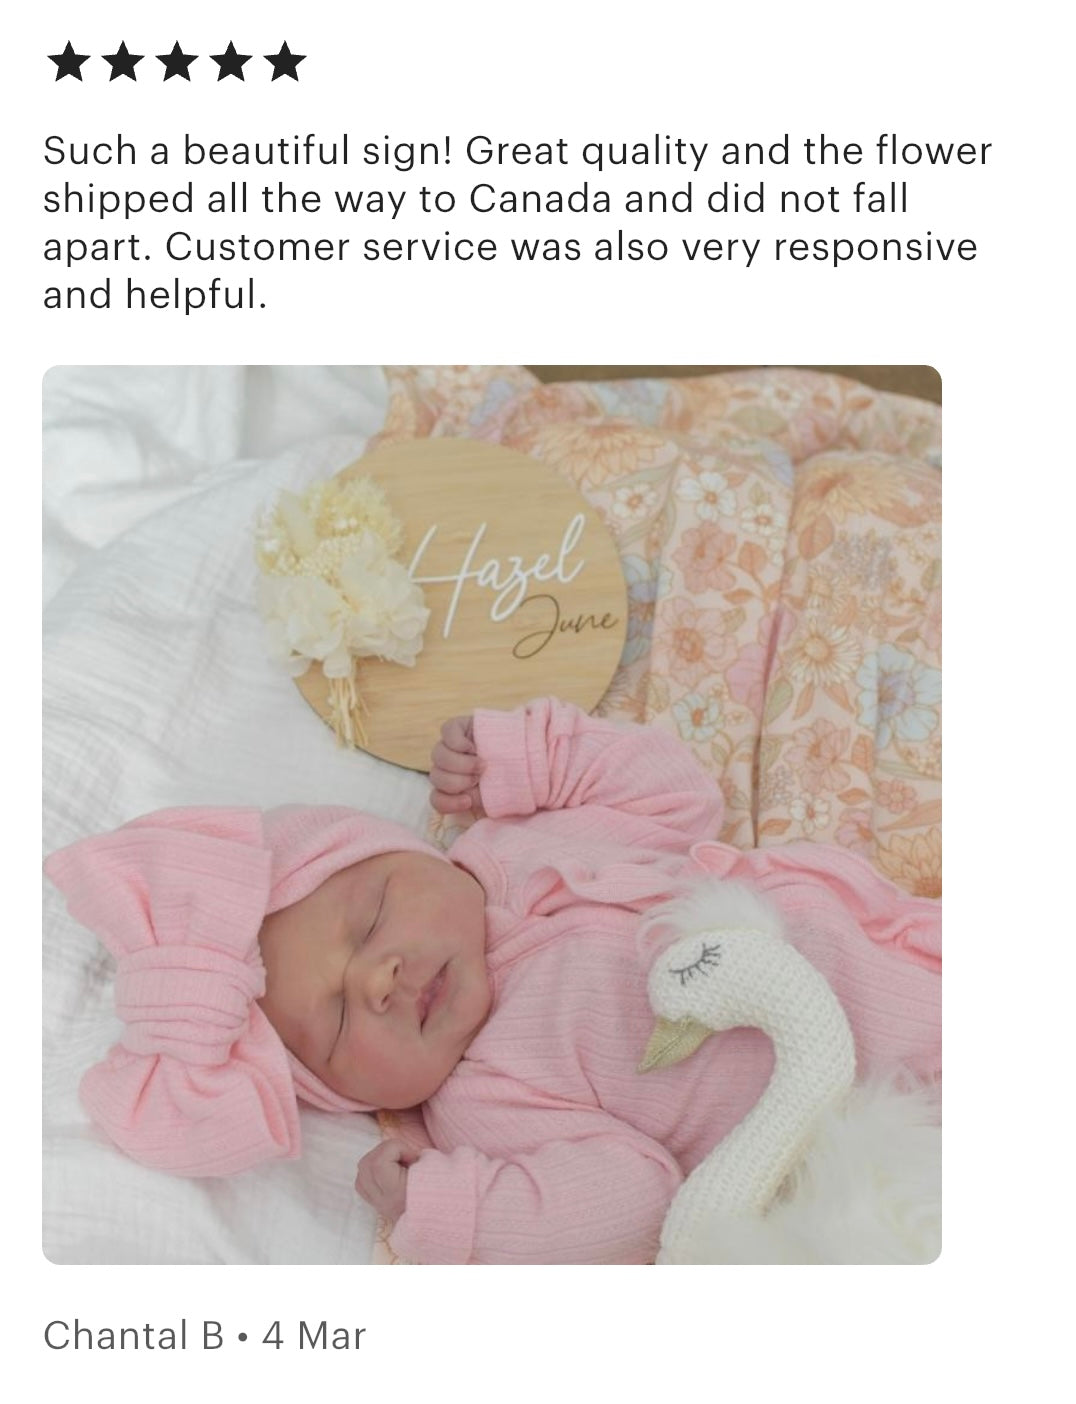Click the first rating star
Screen dimensions: 1076x1404
pos(68,62)
